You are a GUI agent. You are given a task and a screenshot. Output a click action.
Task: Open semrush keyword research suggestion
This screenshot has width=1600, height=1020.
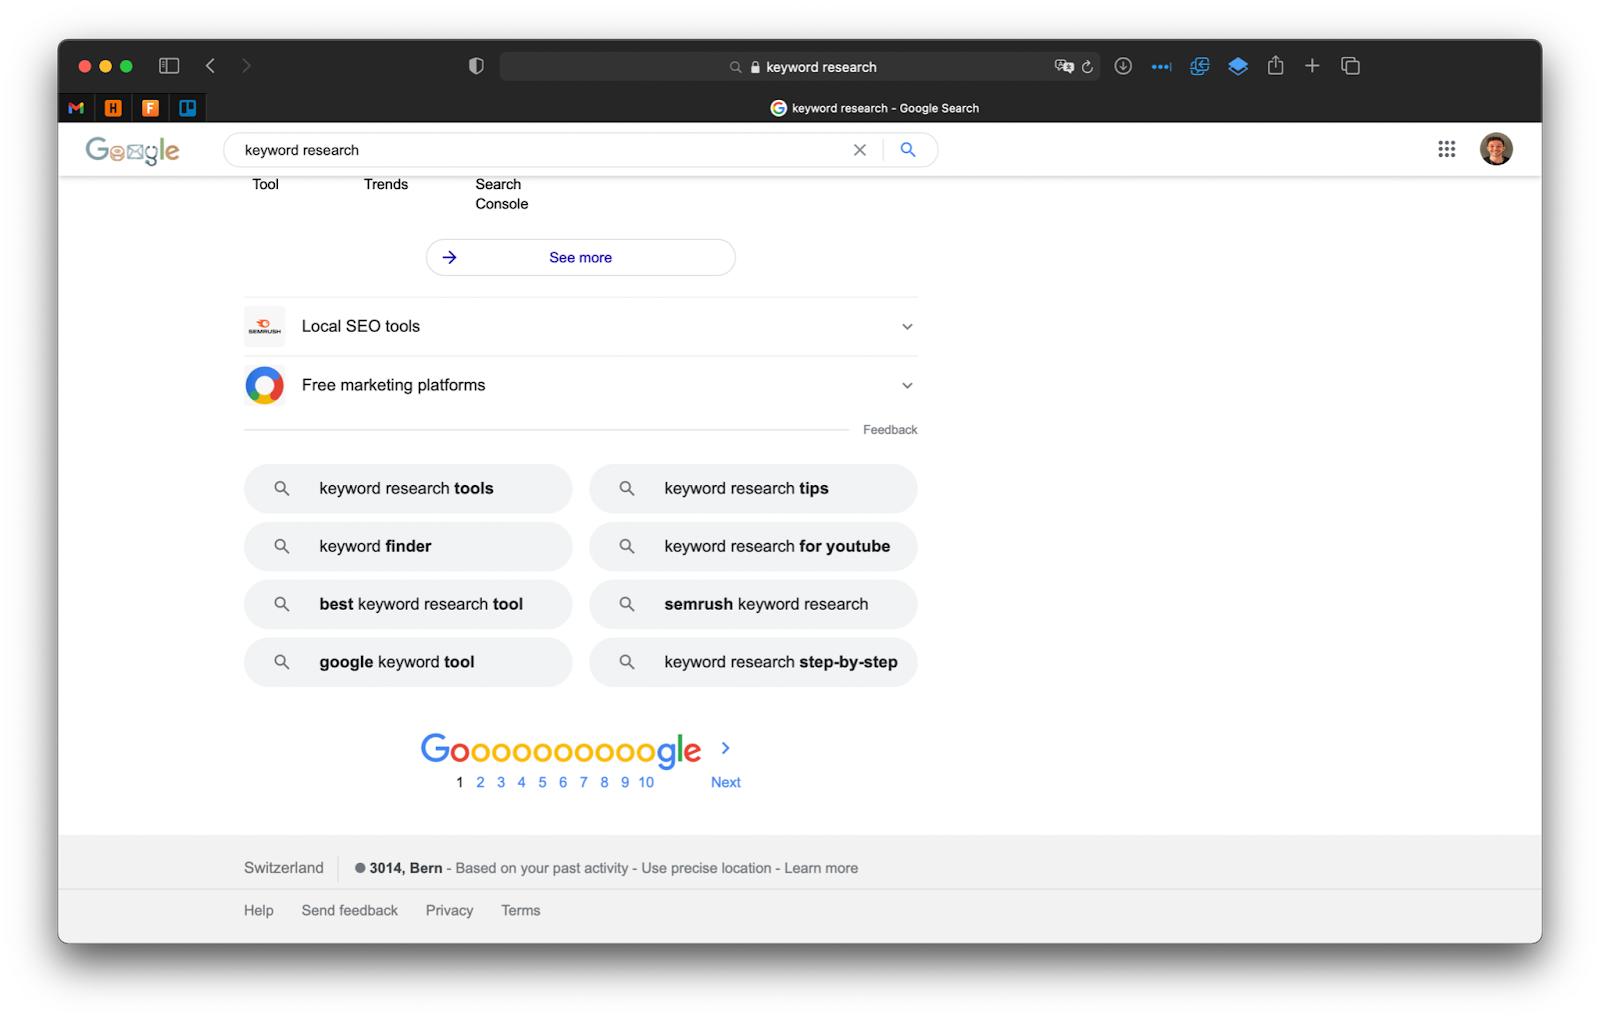[753, 605]
